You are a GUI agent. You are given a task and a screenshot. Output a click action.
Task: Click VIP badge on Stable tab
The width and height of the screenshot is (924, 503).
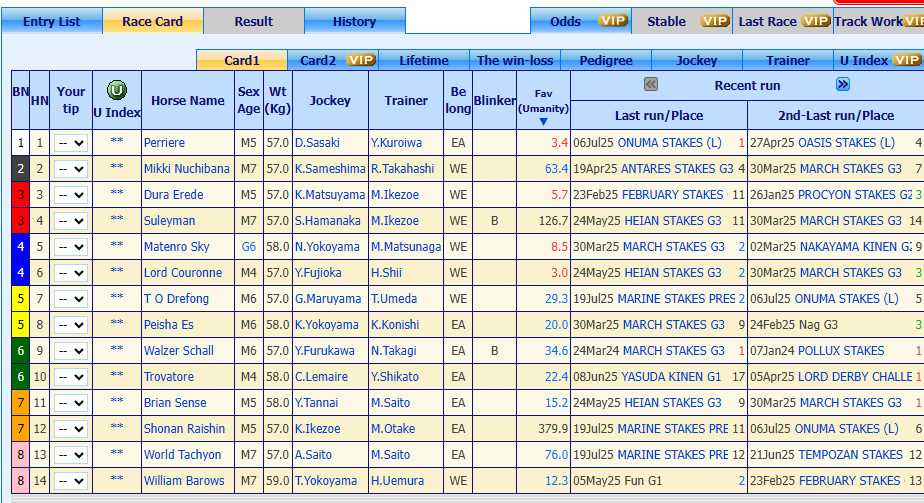pos(715,21)
